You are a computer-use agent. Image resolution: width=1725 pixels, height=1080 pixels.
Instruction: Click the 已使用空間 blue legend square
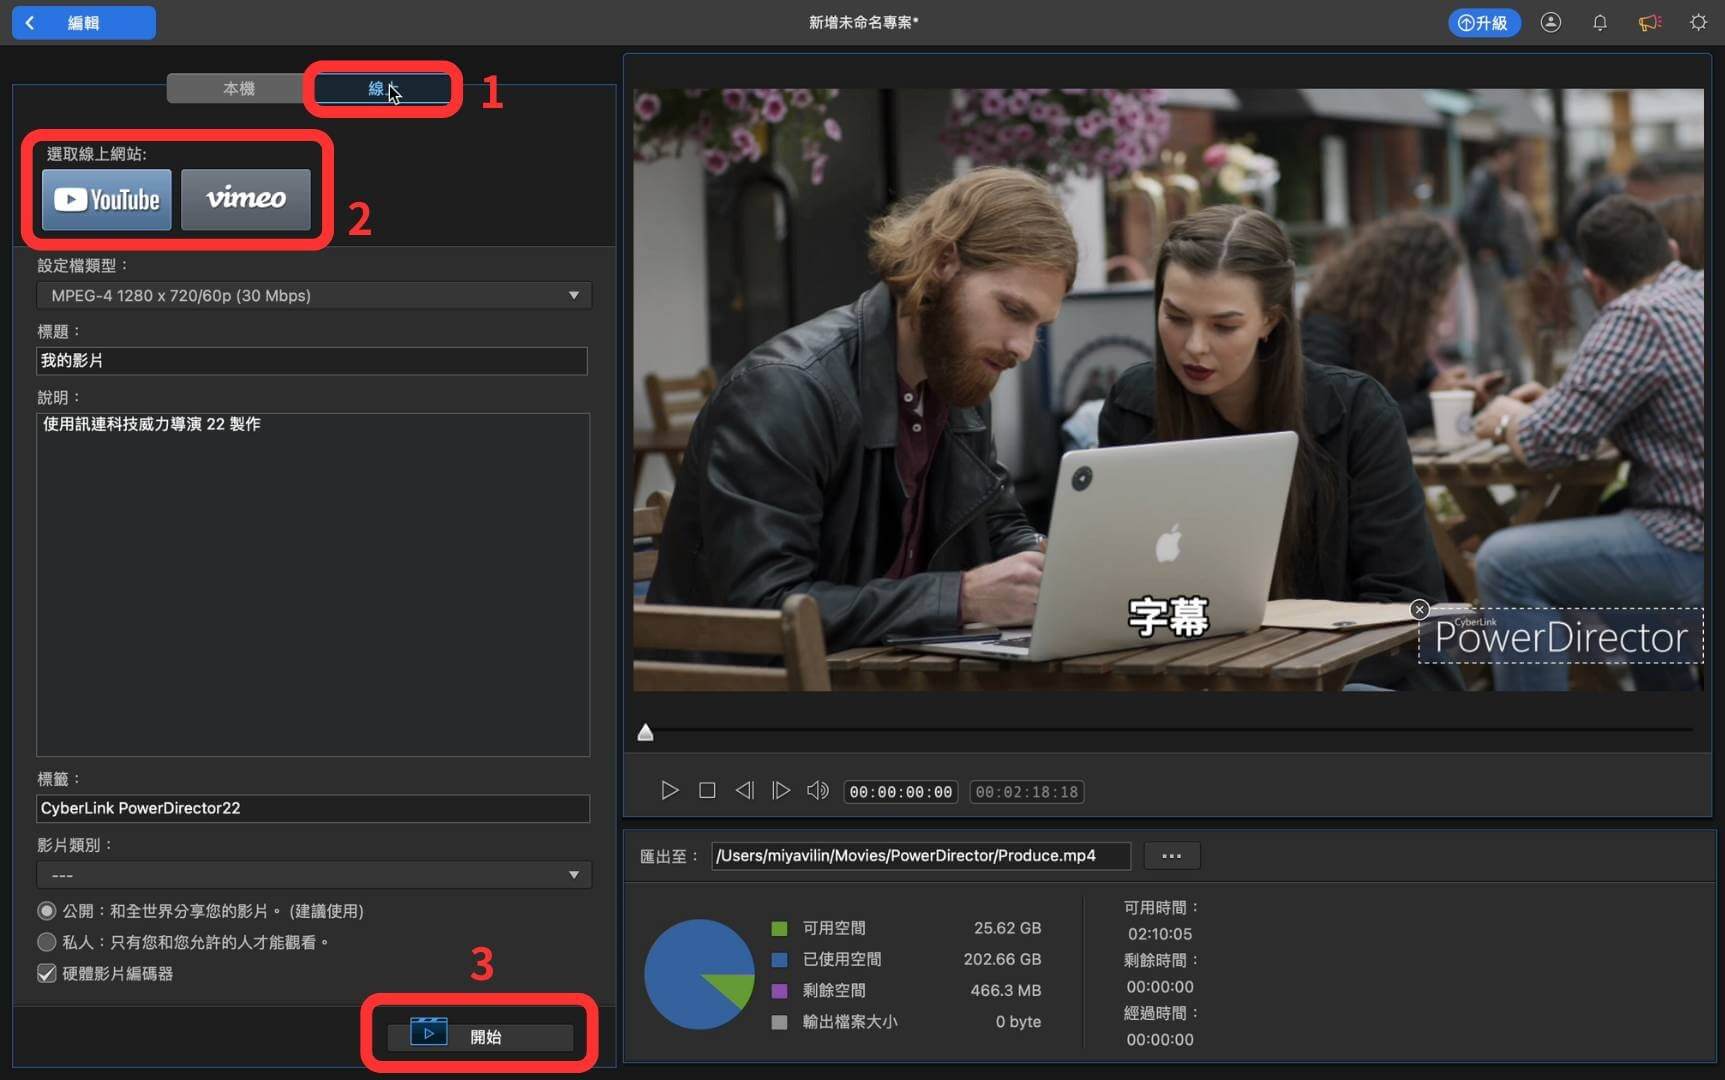click(x=779, y=959)
